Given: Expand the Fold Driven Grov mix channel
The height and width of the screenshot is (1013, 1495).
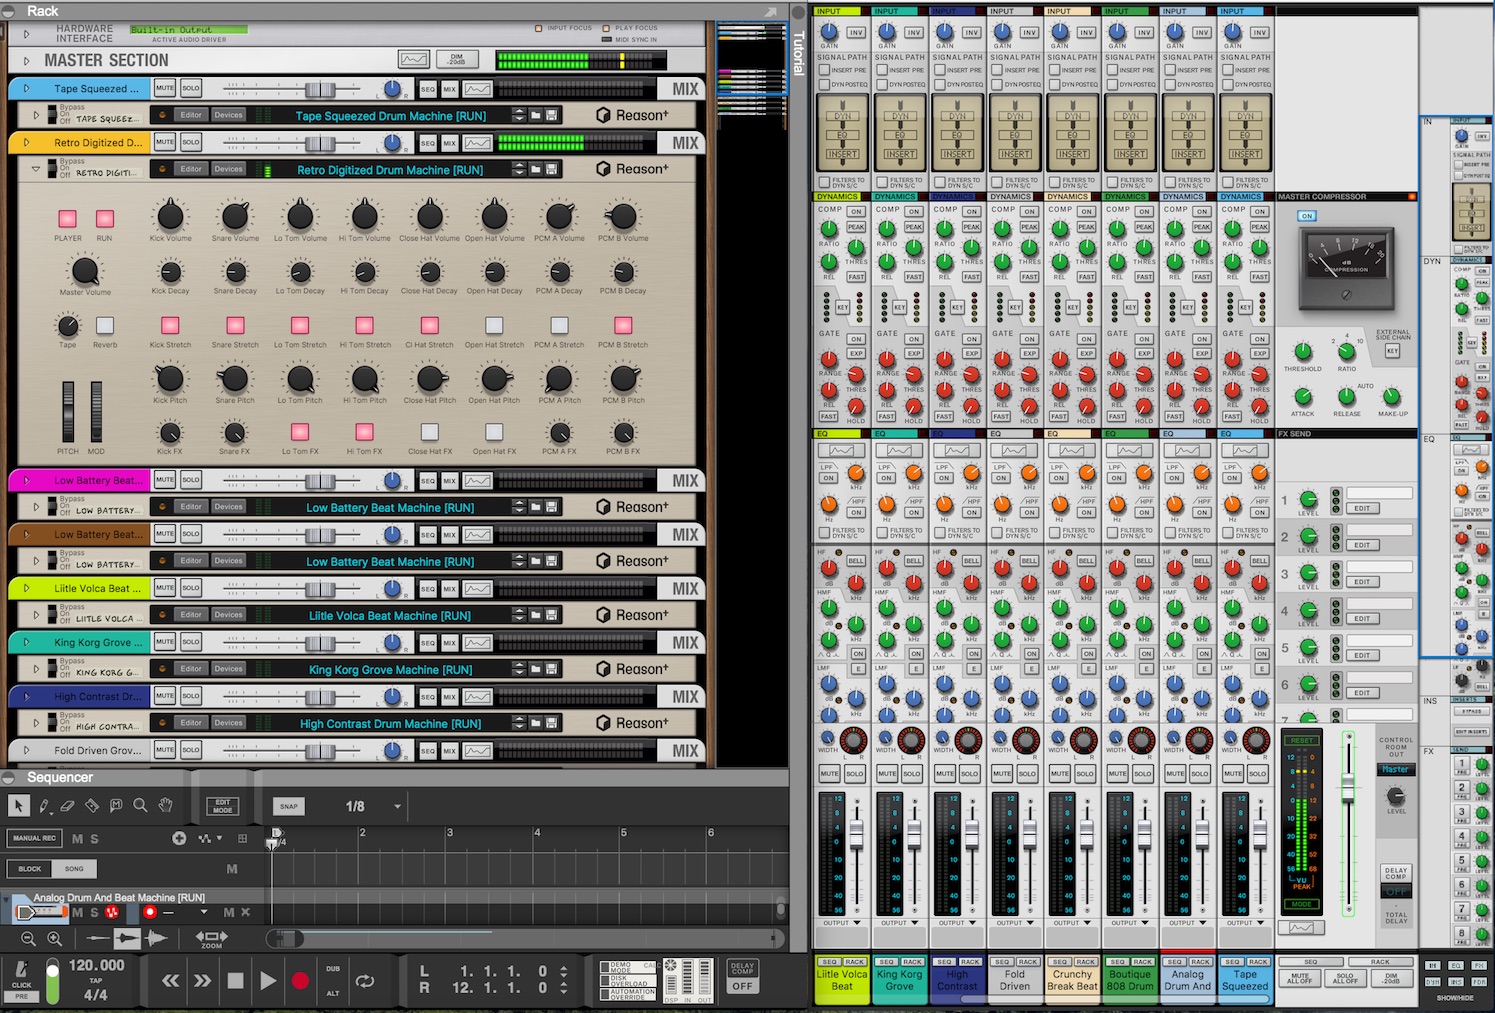Looking at the screenshot, I should pos(27,750).
